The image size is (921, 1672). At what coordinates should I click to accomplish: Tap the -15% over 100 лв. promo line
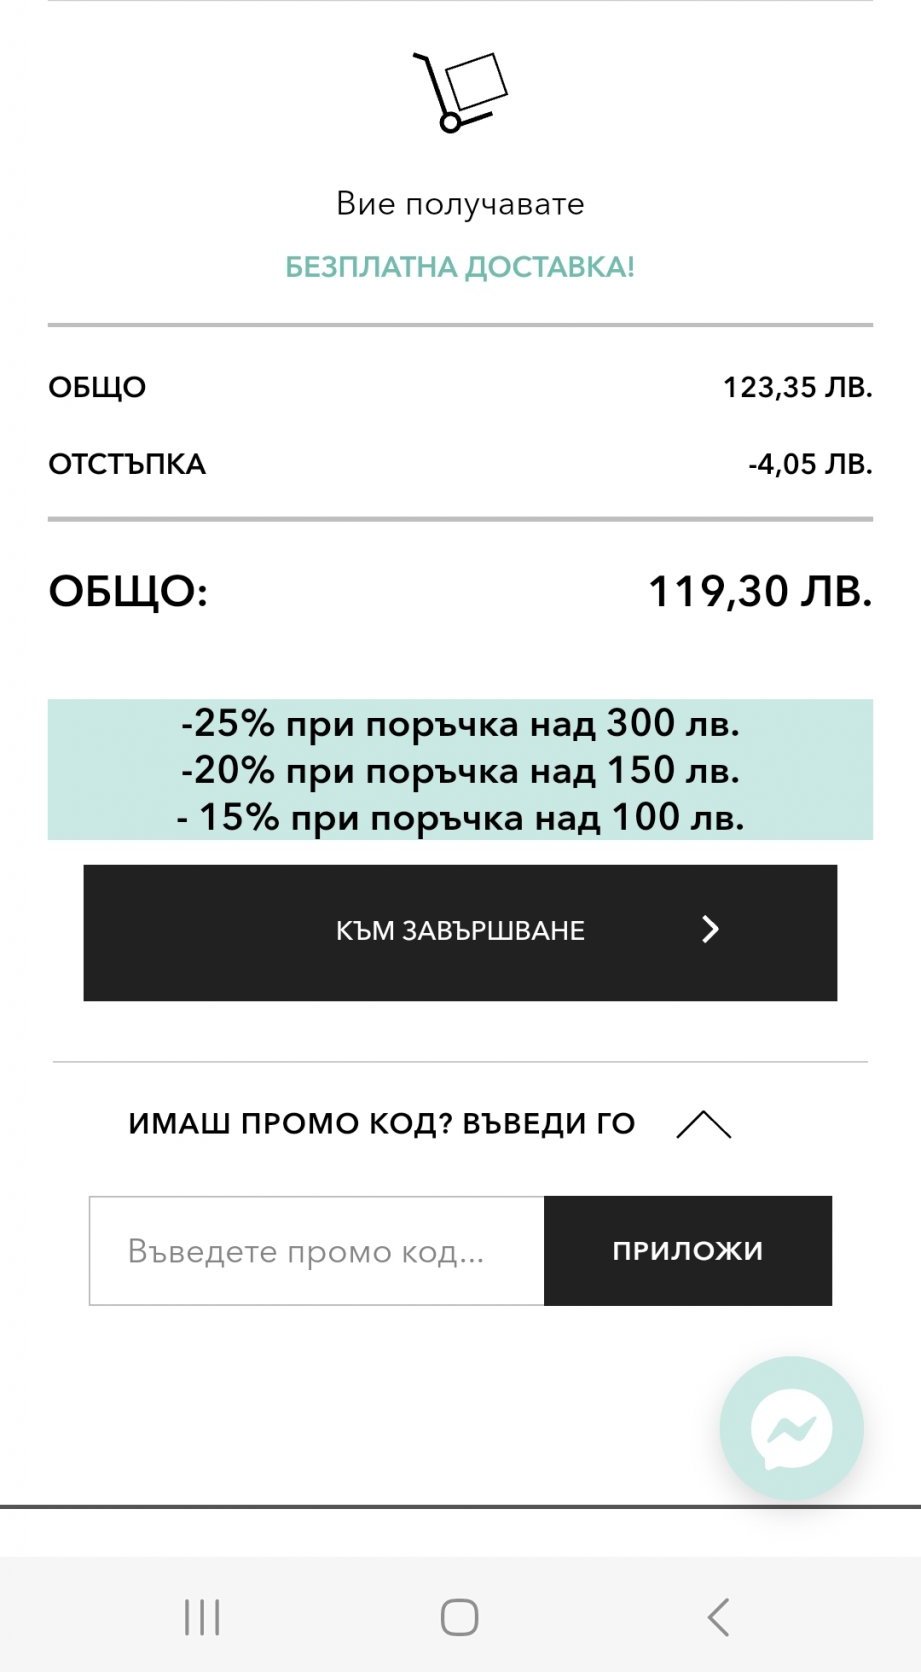(x=460, y=817)
